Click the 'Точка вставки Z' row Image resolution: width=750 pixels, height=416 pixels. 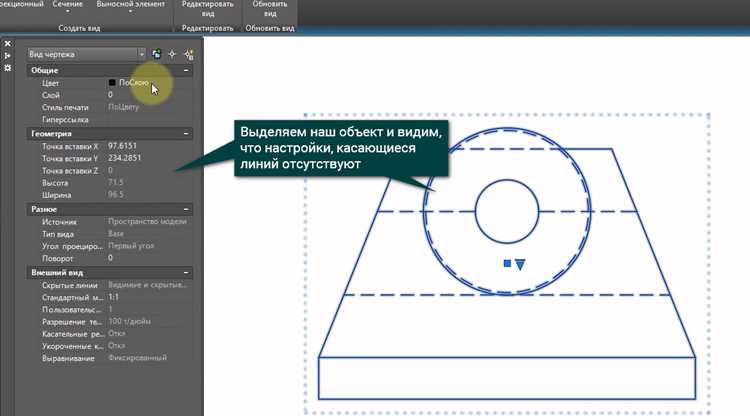point(110,171)
